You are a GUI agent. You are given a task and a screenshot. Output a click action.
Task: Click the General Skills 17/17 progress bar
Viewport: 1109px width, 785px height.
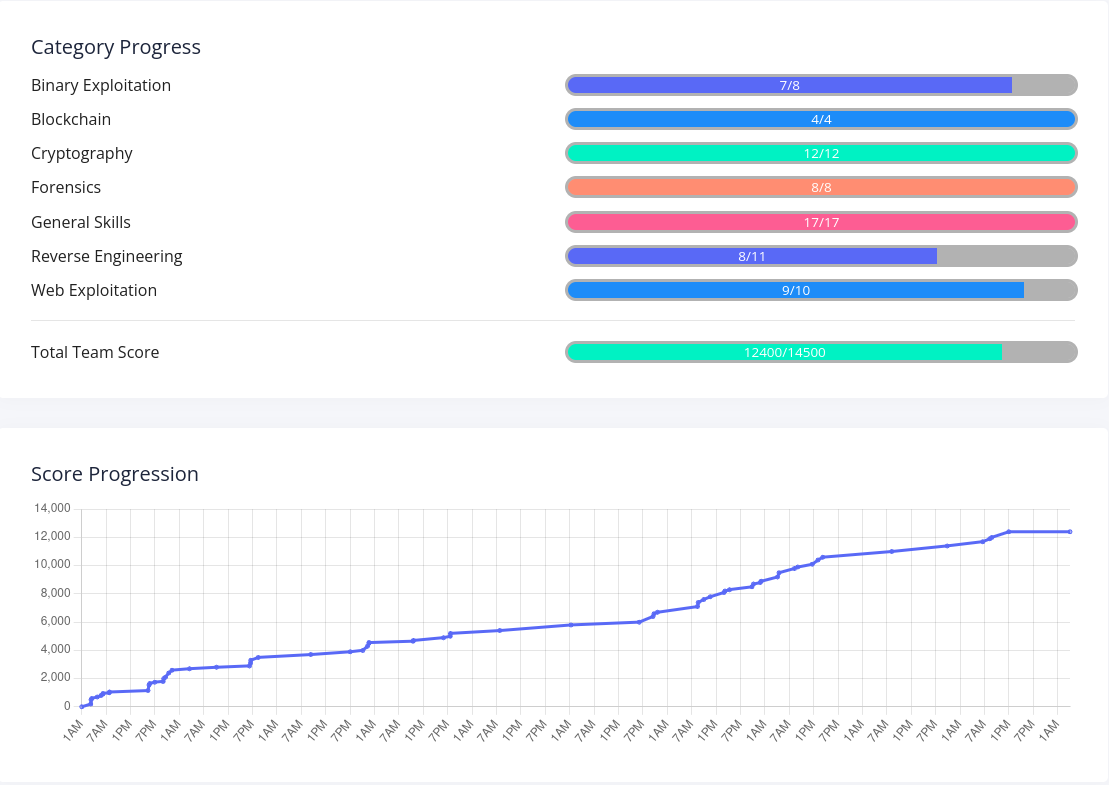click(821, 222)
